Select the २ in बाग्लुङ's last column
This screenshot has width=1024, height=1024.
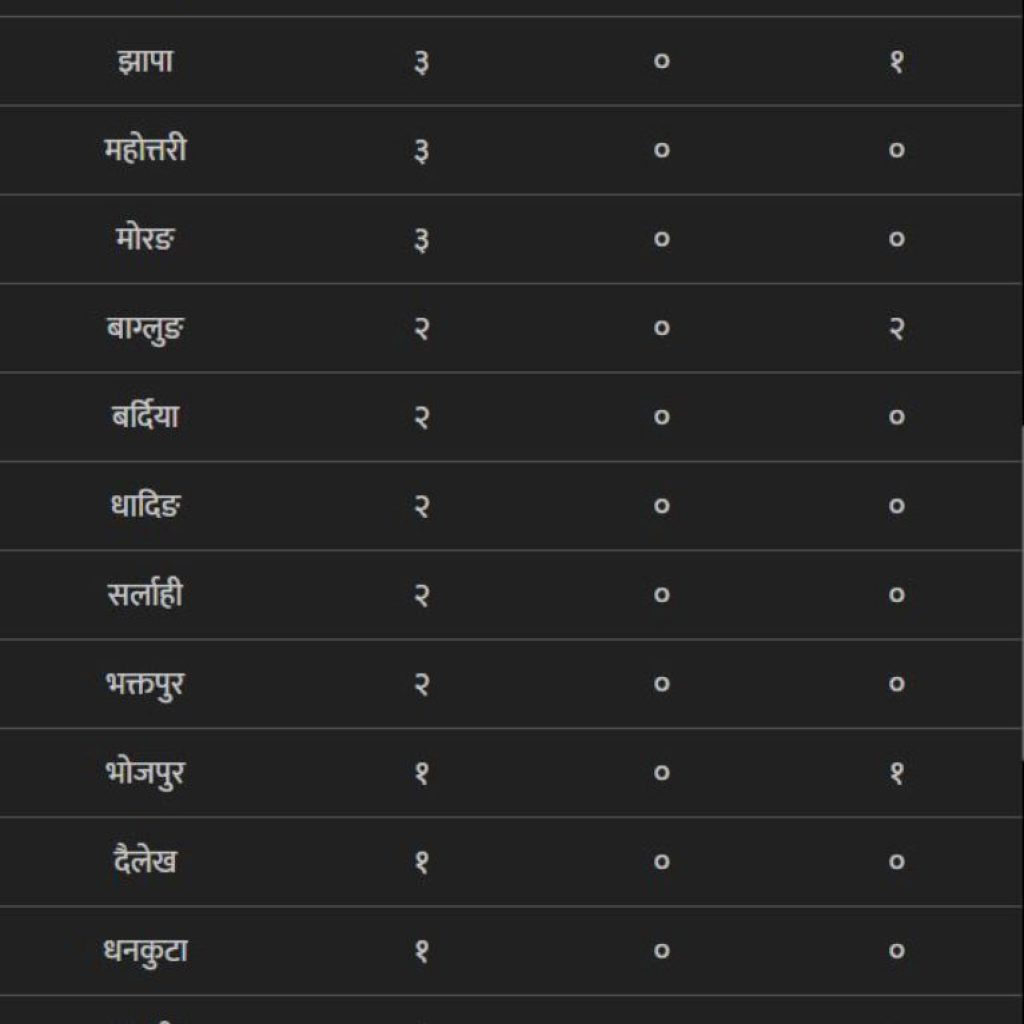tap(897, 328)
